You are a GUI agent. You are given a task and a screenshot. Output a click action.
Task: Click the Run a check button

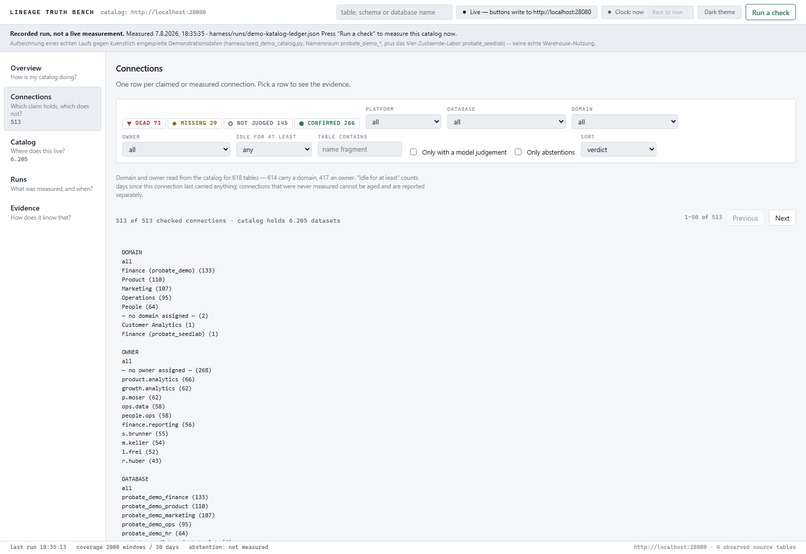(x=770, y=12)
